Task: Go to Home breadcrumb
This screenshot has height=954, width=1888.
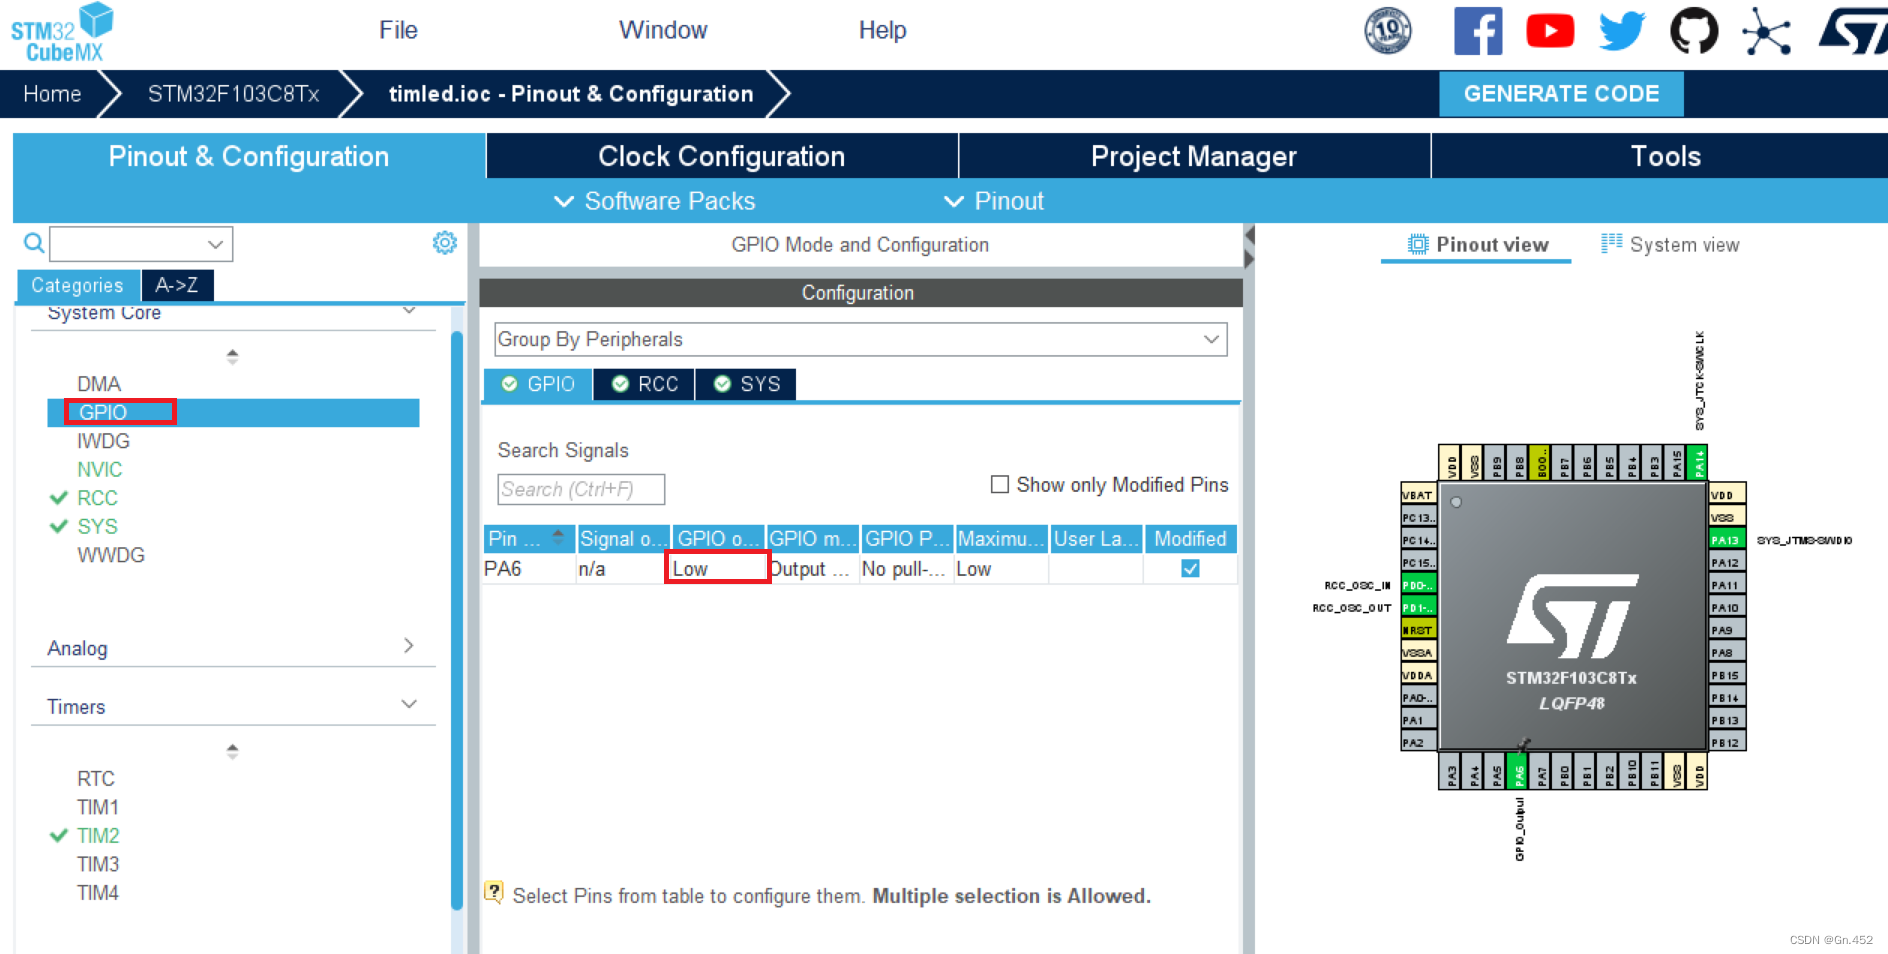Action: 52,94
